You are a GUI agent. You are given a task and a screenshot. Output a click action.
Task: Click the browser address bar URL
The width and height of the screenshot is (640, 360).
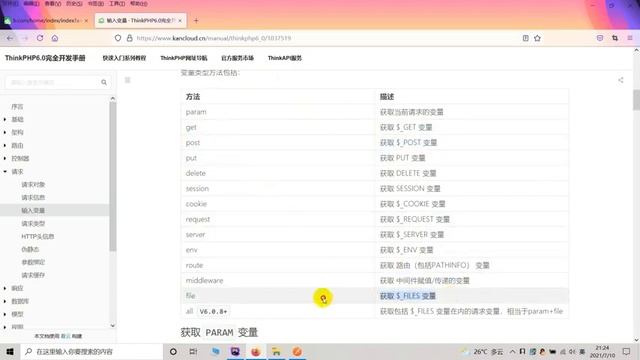pyautogui.click(x=214, y=38)
